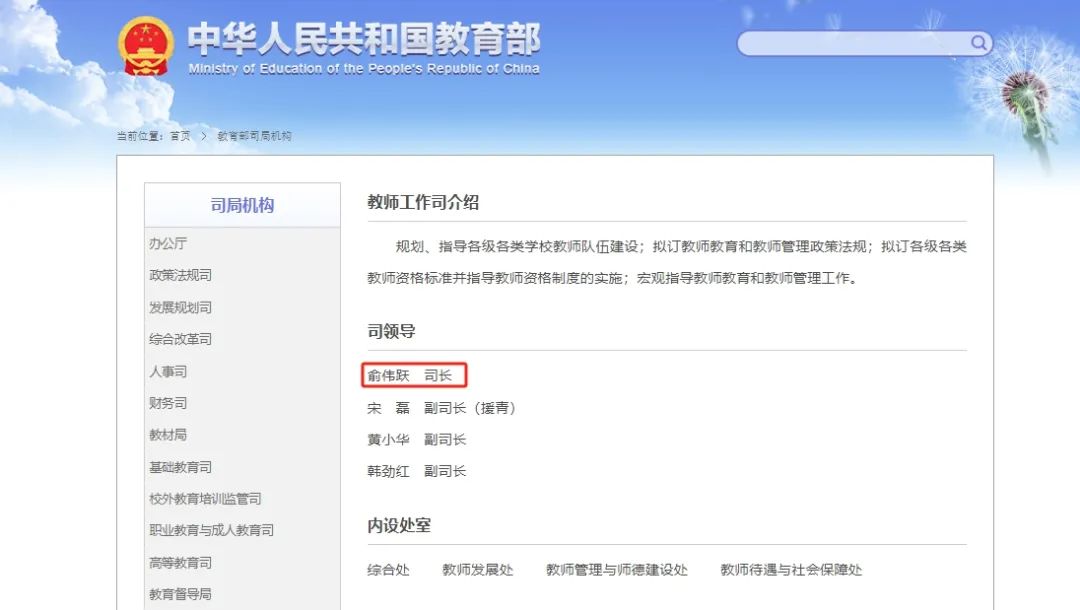1080x610 pixels.
Task: Select 校外教育培训监管司 in the sidebar
Action: [205, 499]
